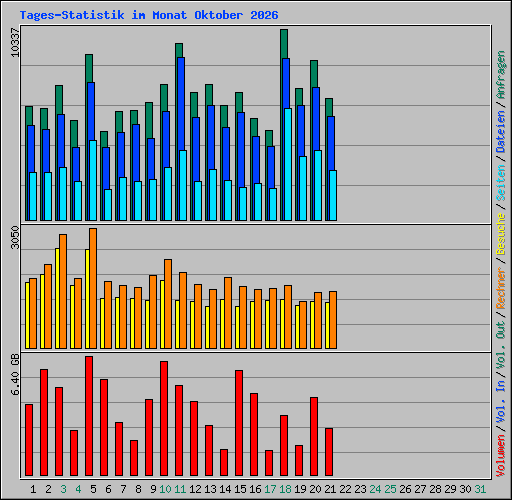Viewport: 512px width, 500px height.
Task: Click green day '31' on the x-axis
Action: [x=480, y=489]
